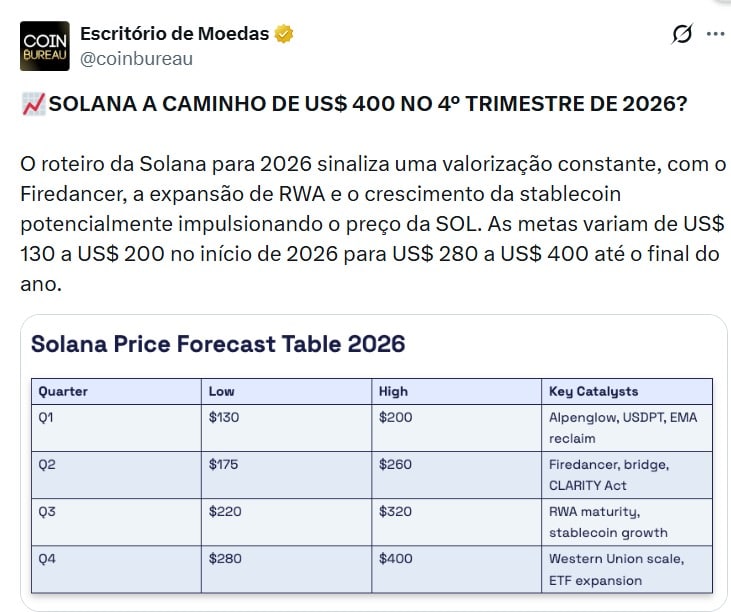
Task: Click the SOLANA A CAMINHO headline text
Action: pos(367,105)
